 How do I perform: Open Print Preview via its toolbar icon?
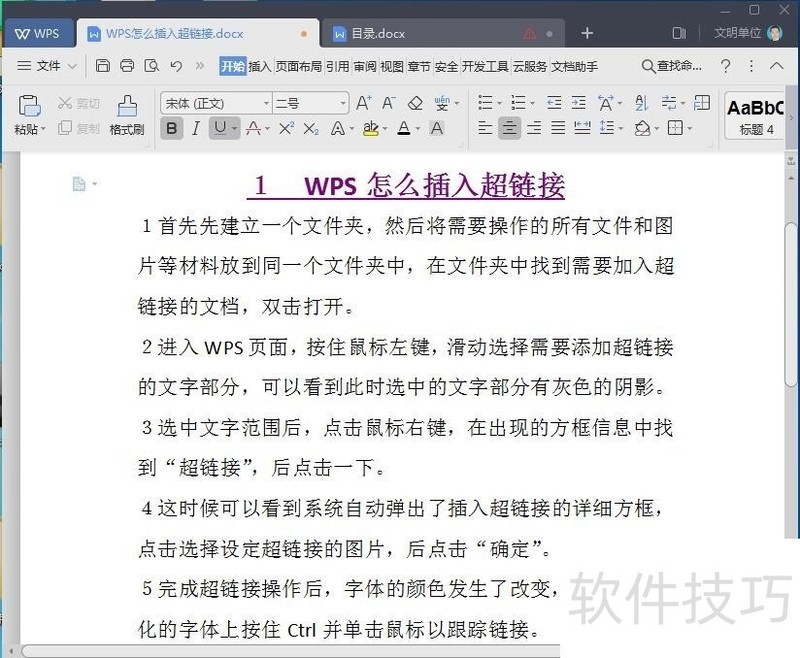[152, 67]
